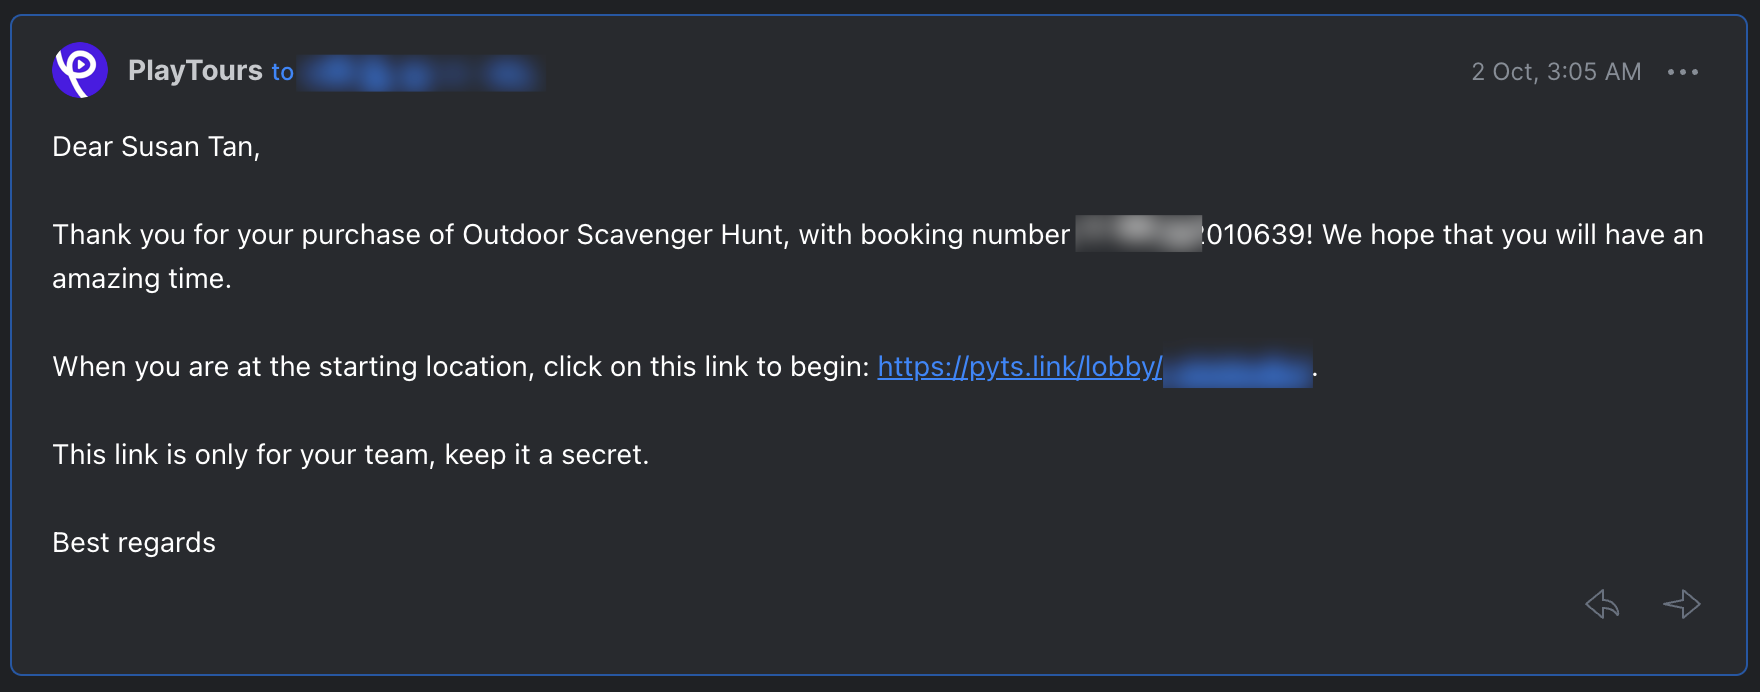
Task: Open the three-dot more options menu
Action: pyautogui.click(x=1683, y=72)
